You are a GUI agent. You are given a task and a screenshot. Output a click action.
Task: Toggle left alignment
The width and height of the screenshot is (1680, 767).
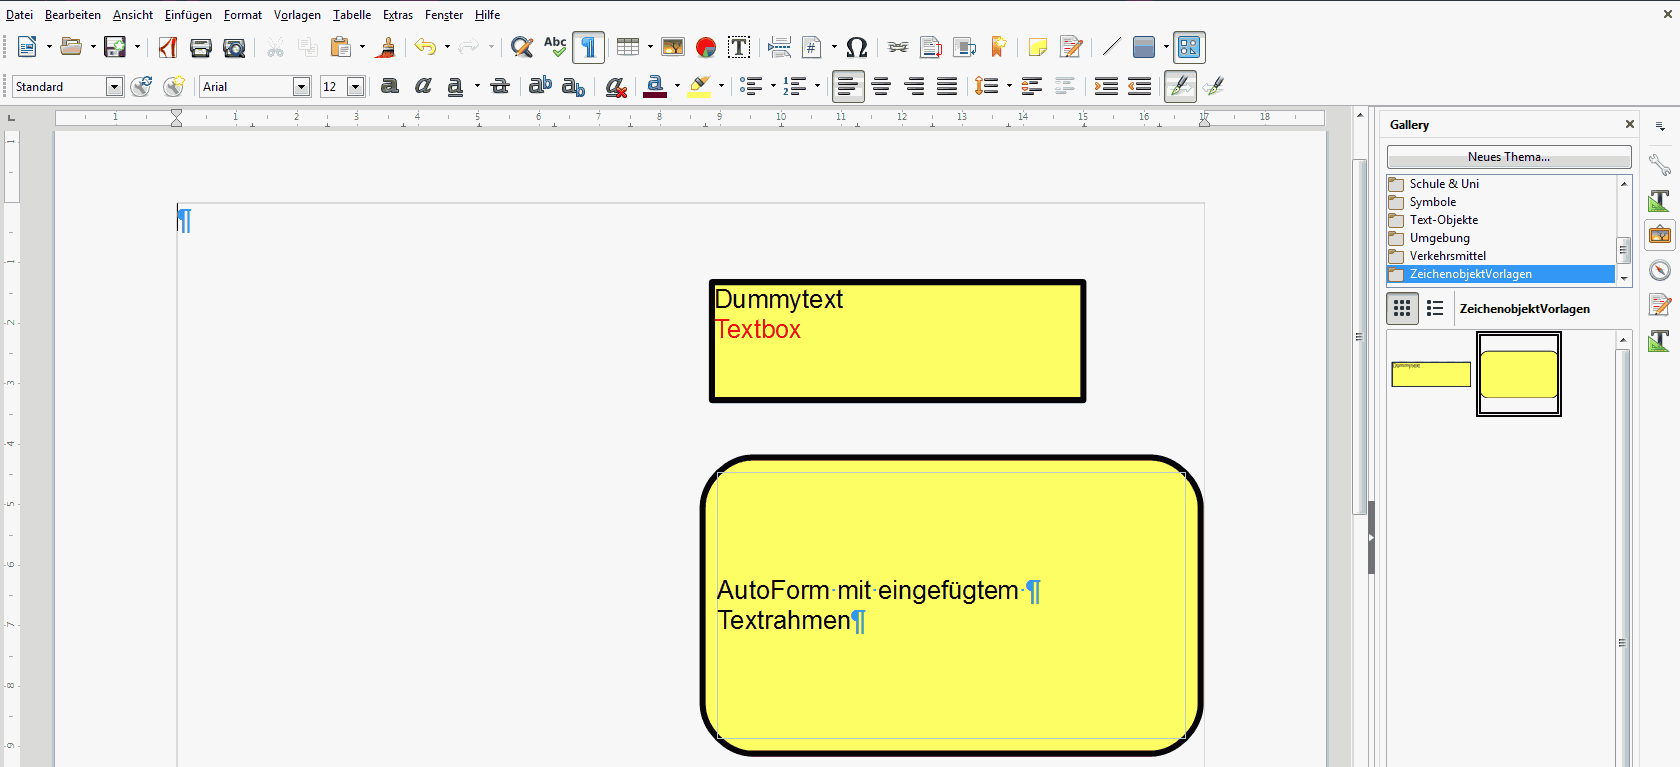[848, 87]
